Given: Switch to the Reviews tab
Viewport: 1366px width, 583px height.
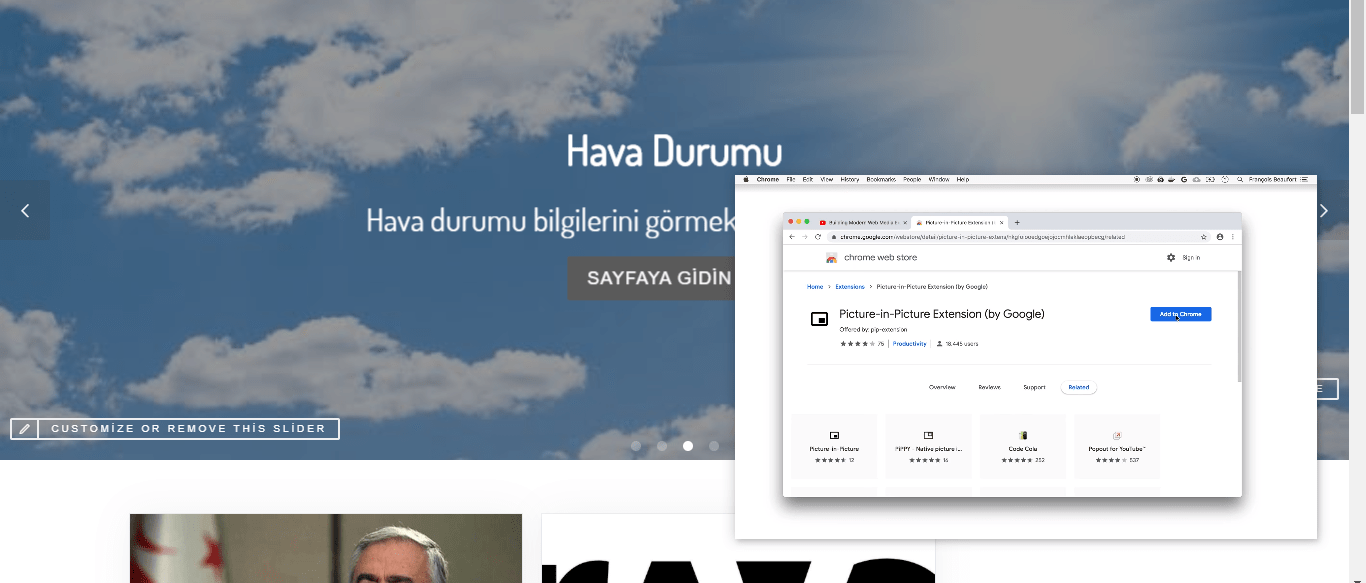Looking at the screenshot, I should coord(989,387).
